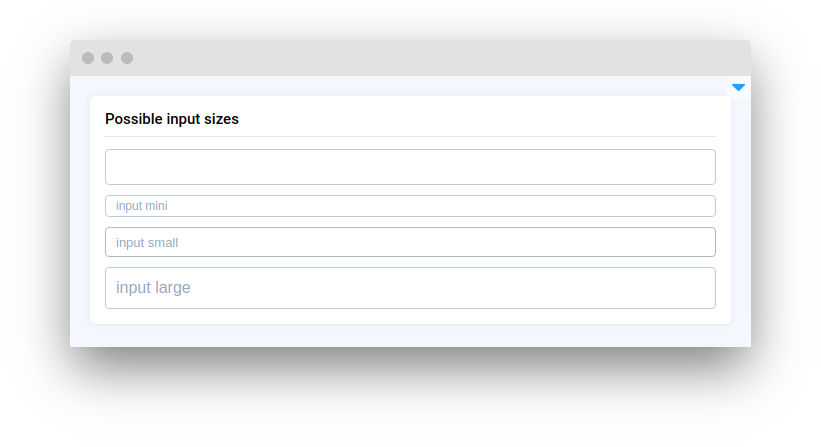This screenshot has height=447, width=821.
Task: Click the white card's bottom padding area
Action: [x=410, y=316]
